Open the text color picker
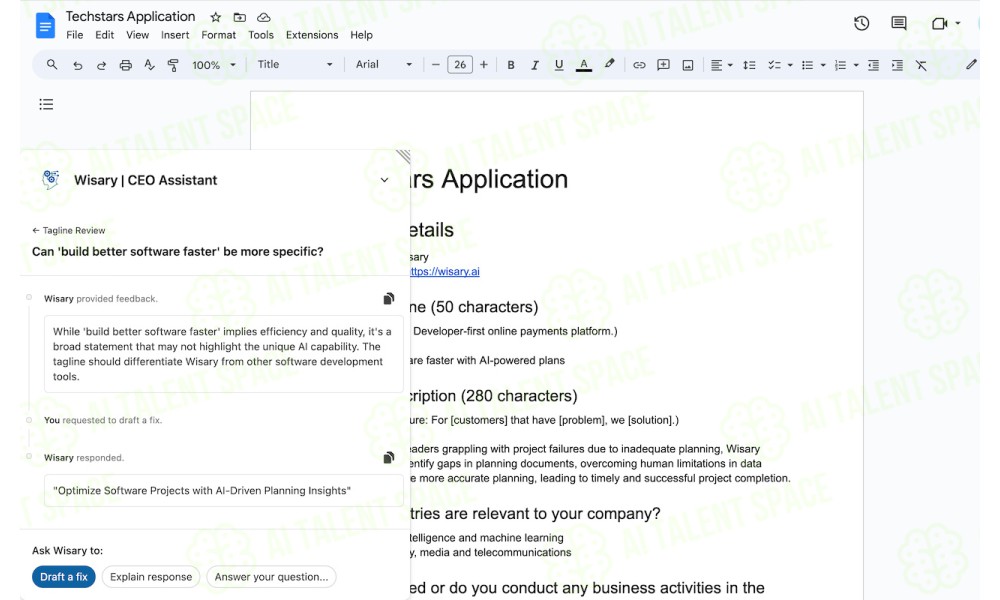 (x=584, y=65)
